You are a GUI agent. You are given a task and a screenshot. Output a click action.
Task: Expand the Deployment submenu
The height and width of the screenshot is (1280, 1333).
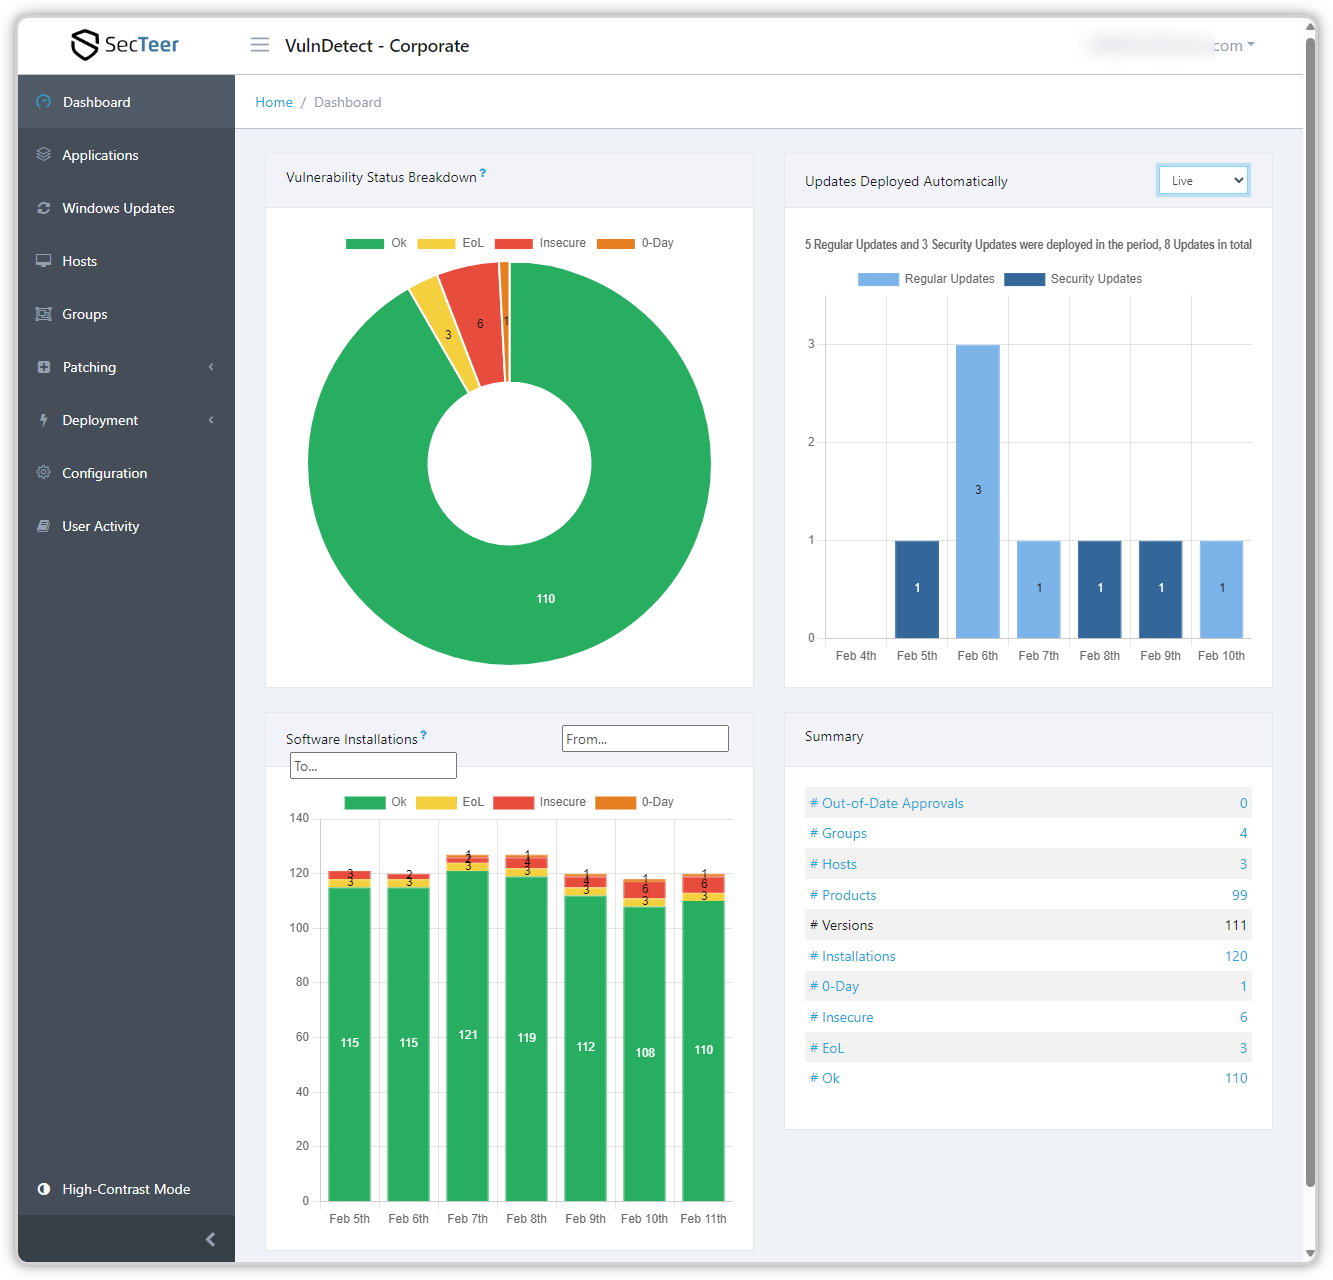126,420
